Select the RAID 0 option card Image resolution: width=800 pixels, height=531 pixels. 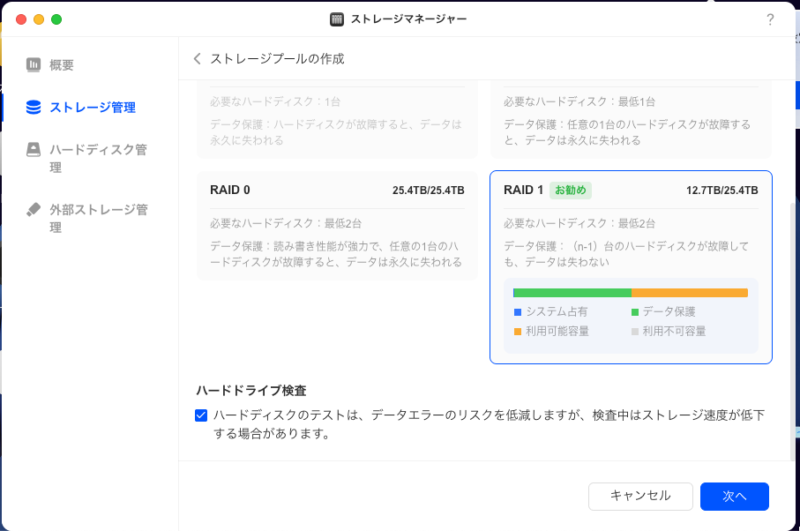tap(336, 224)
